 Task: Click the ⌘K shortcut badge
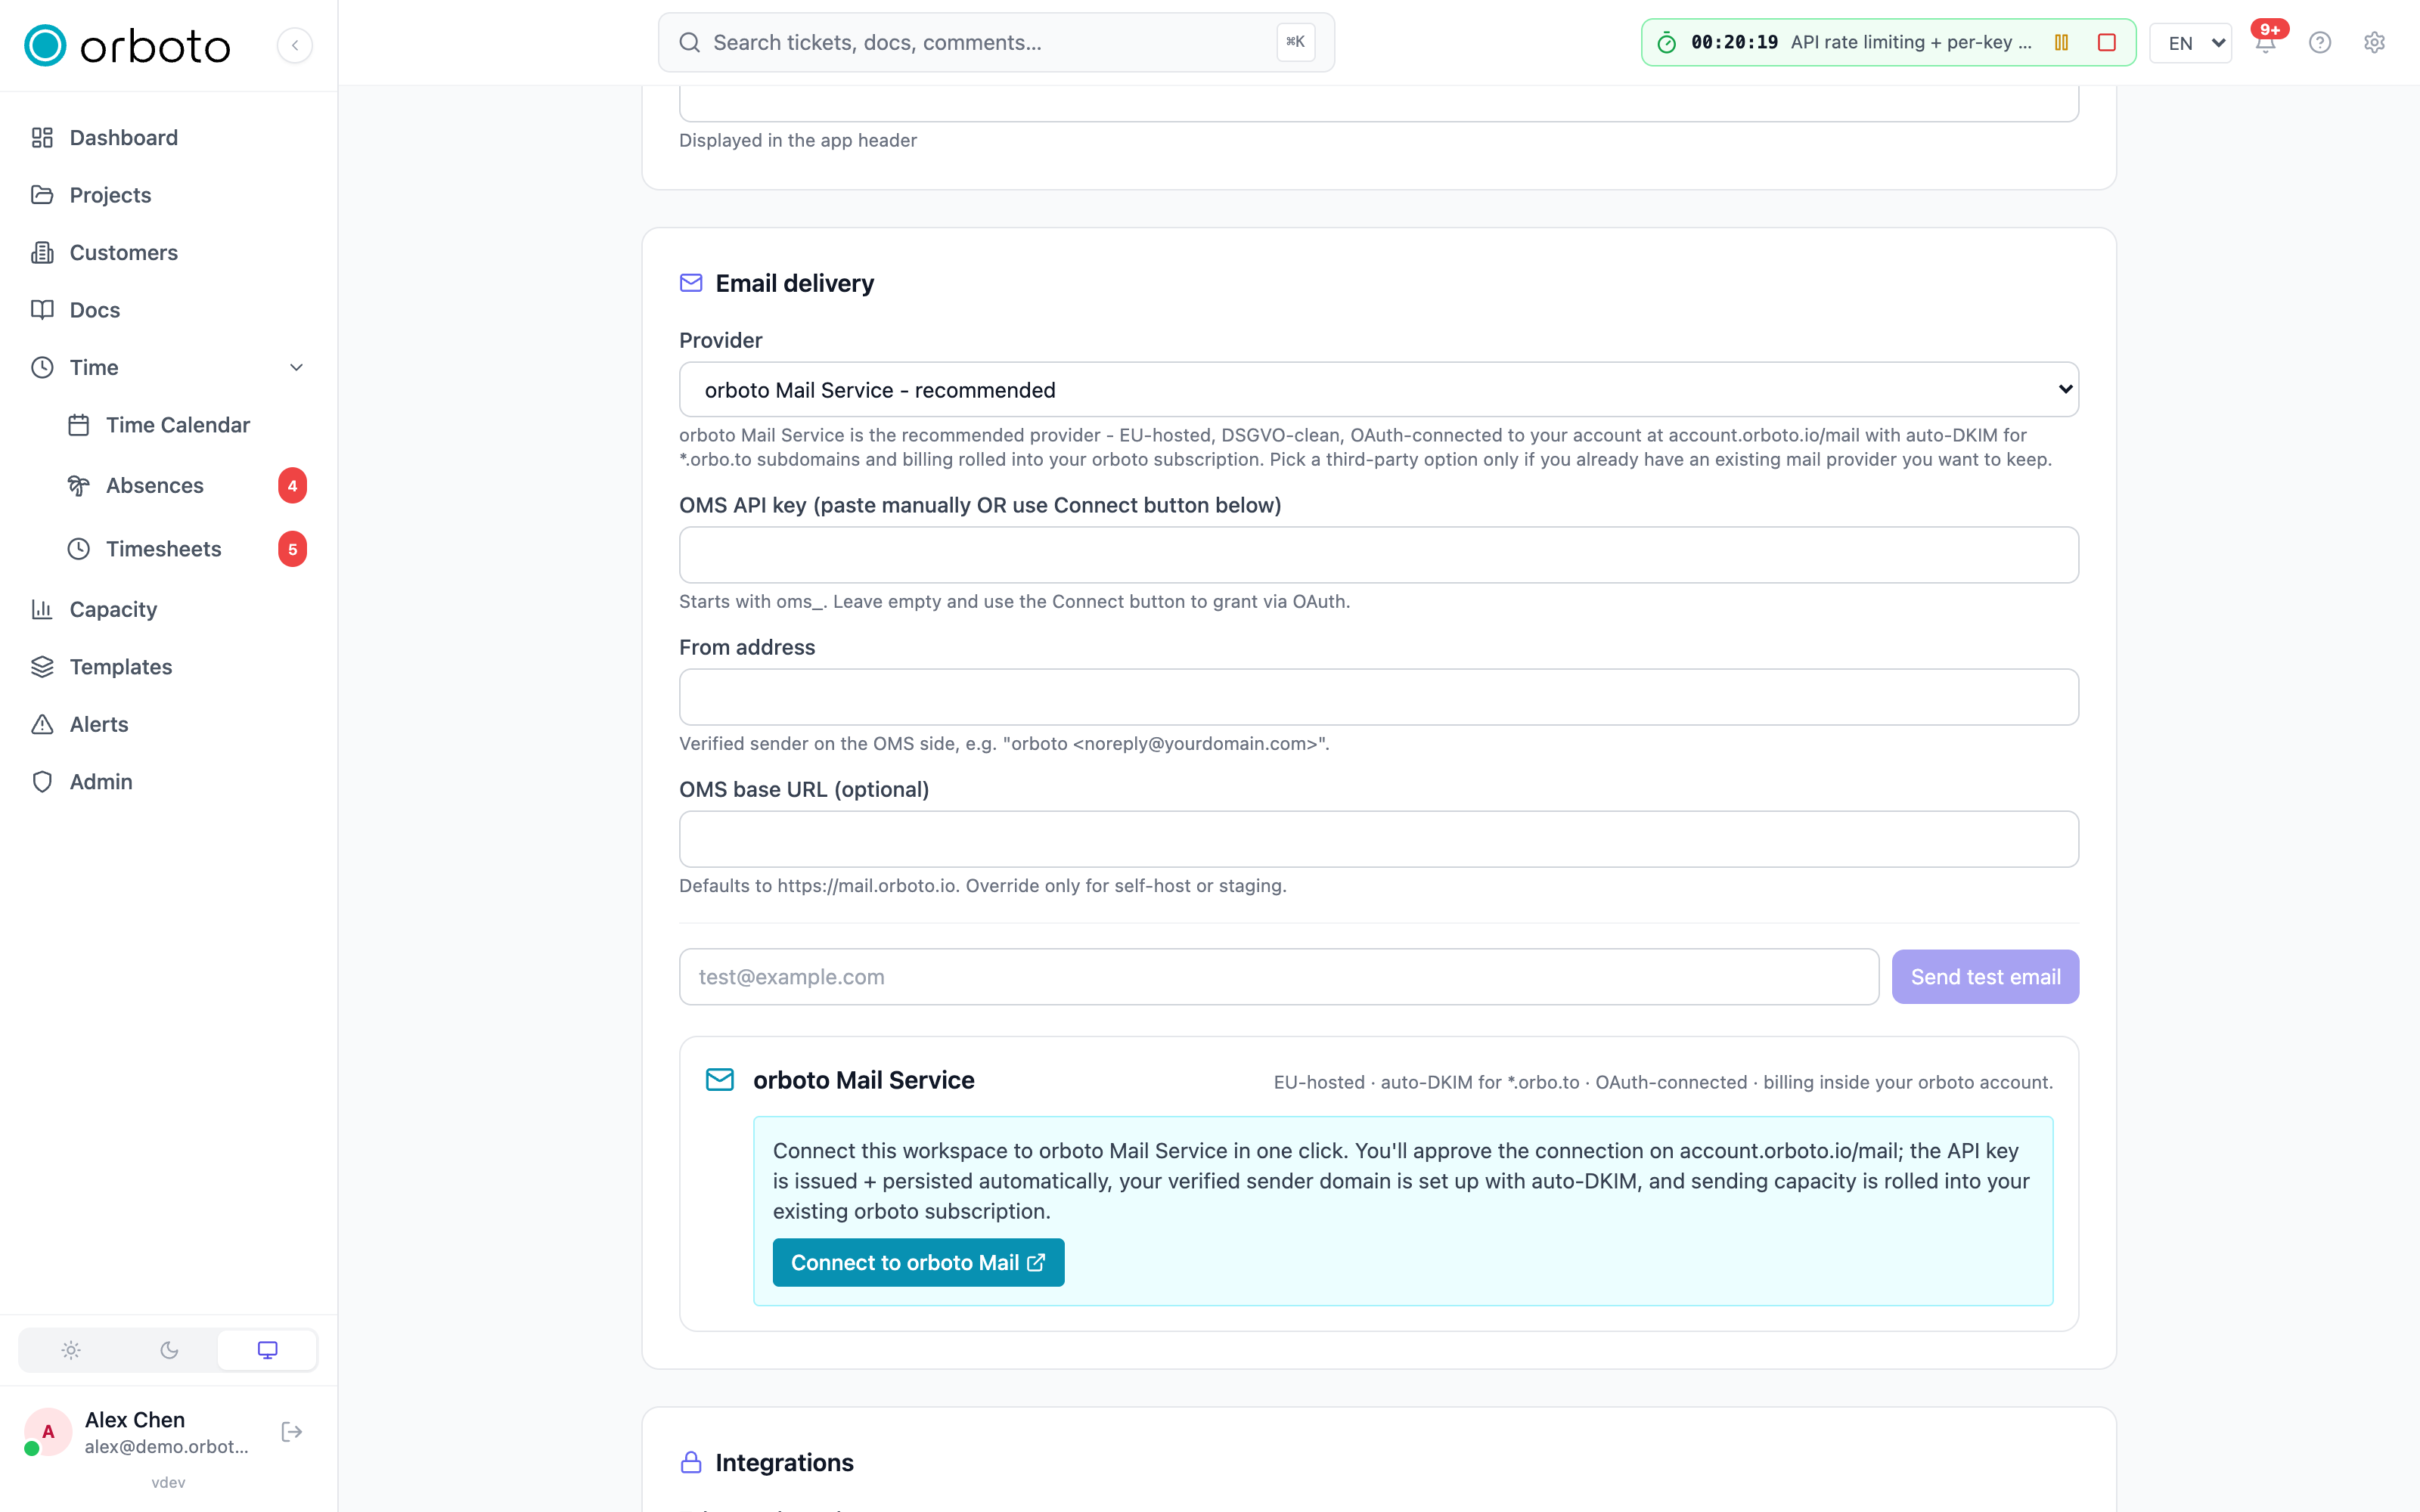click(1295, 42)
